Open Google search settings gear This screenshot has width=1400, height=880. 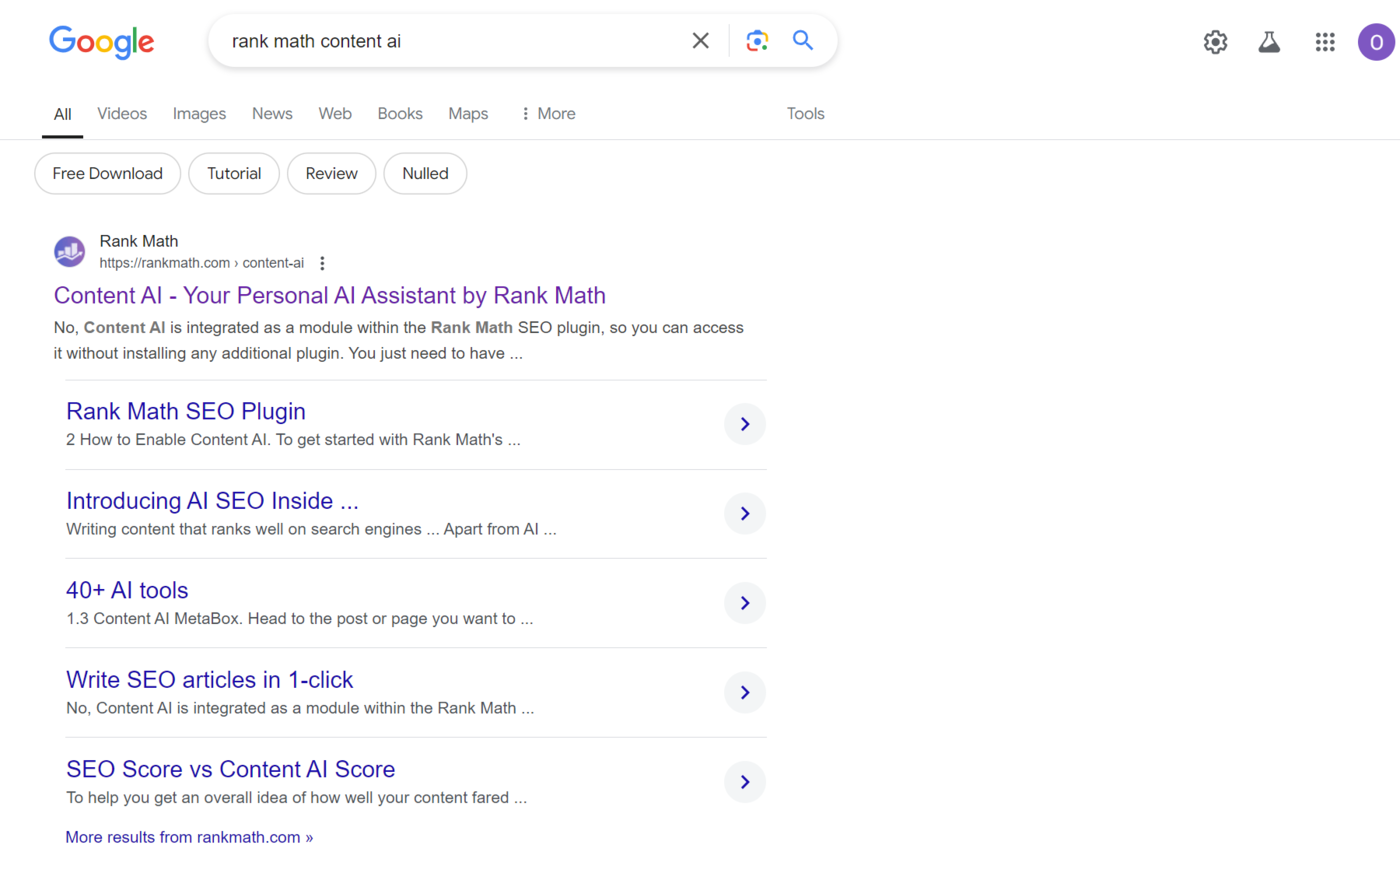[x=1214, y=42]
